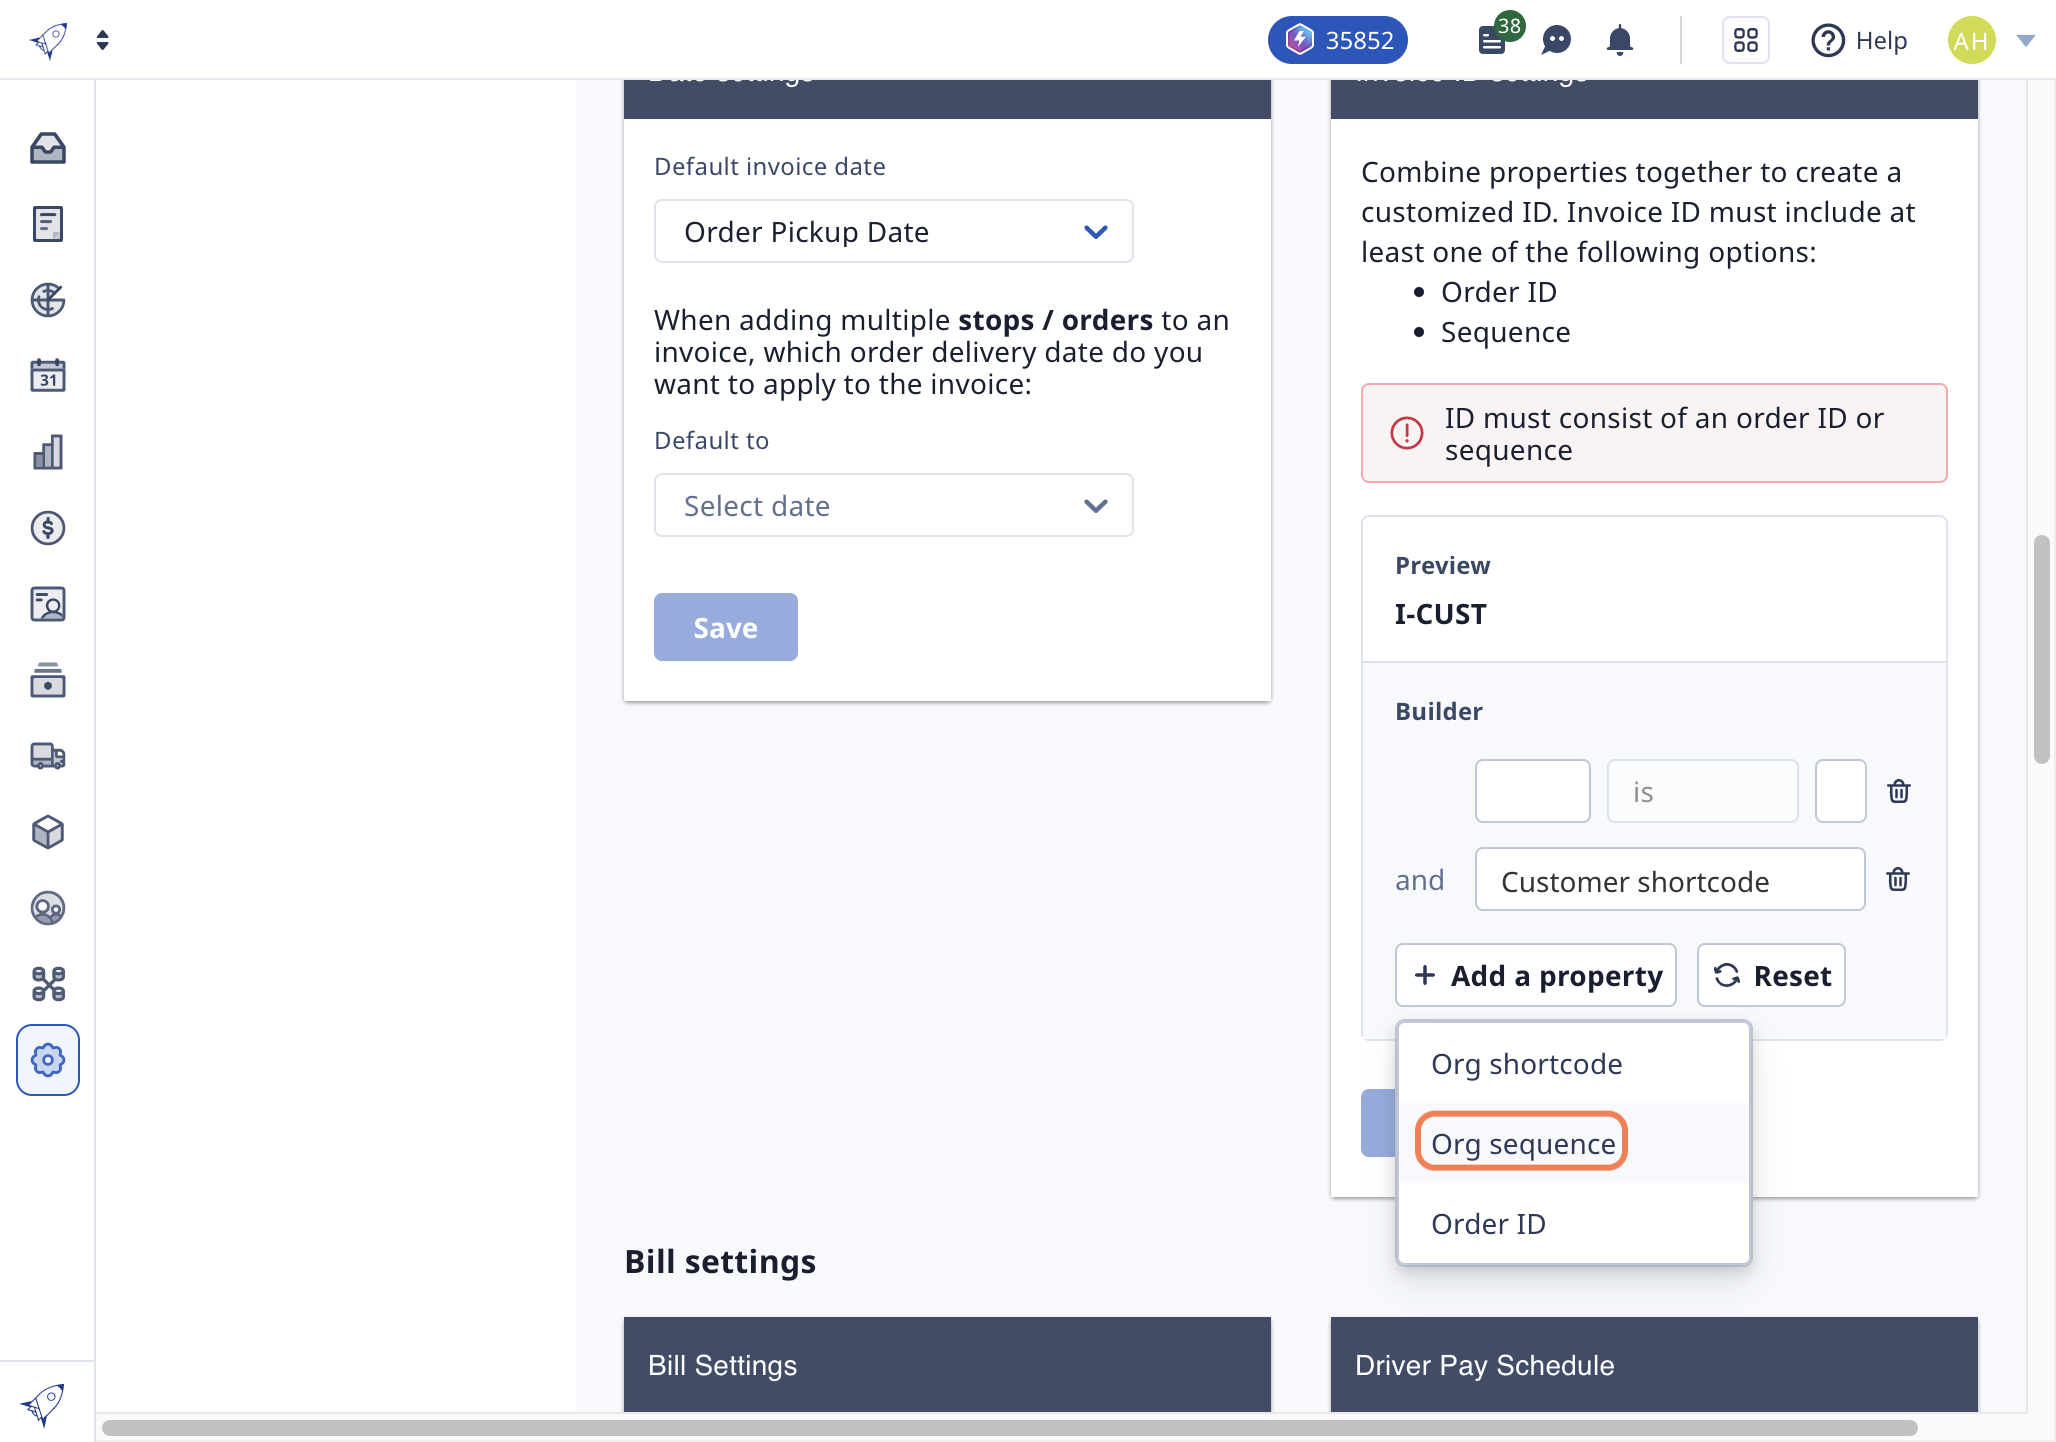Click Save button for date settings
Image resolution: width=2056 pixels, height=1442 pixels.
[725, 626]
